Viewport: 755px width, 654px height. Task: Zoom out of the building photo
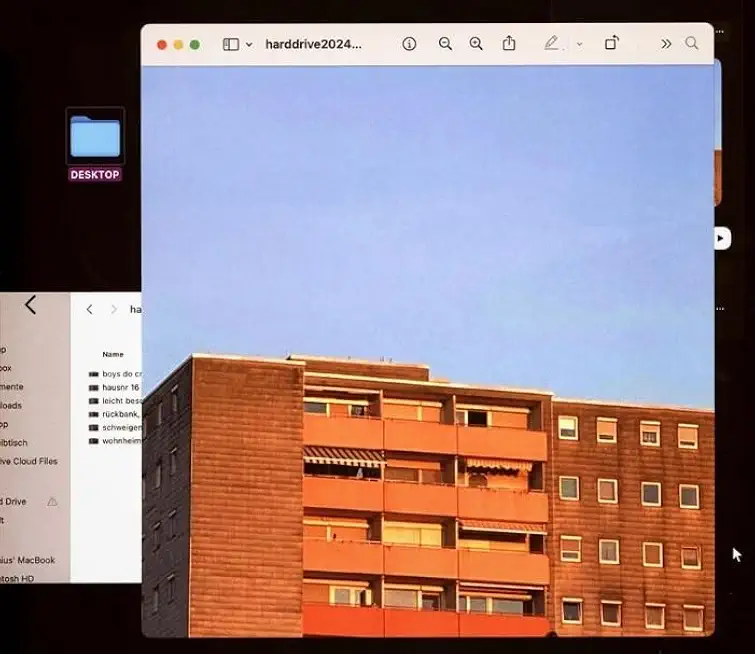[x=445, y=44]
